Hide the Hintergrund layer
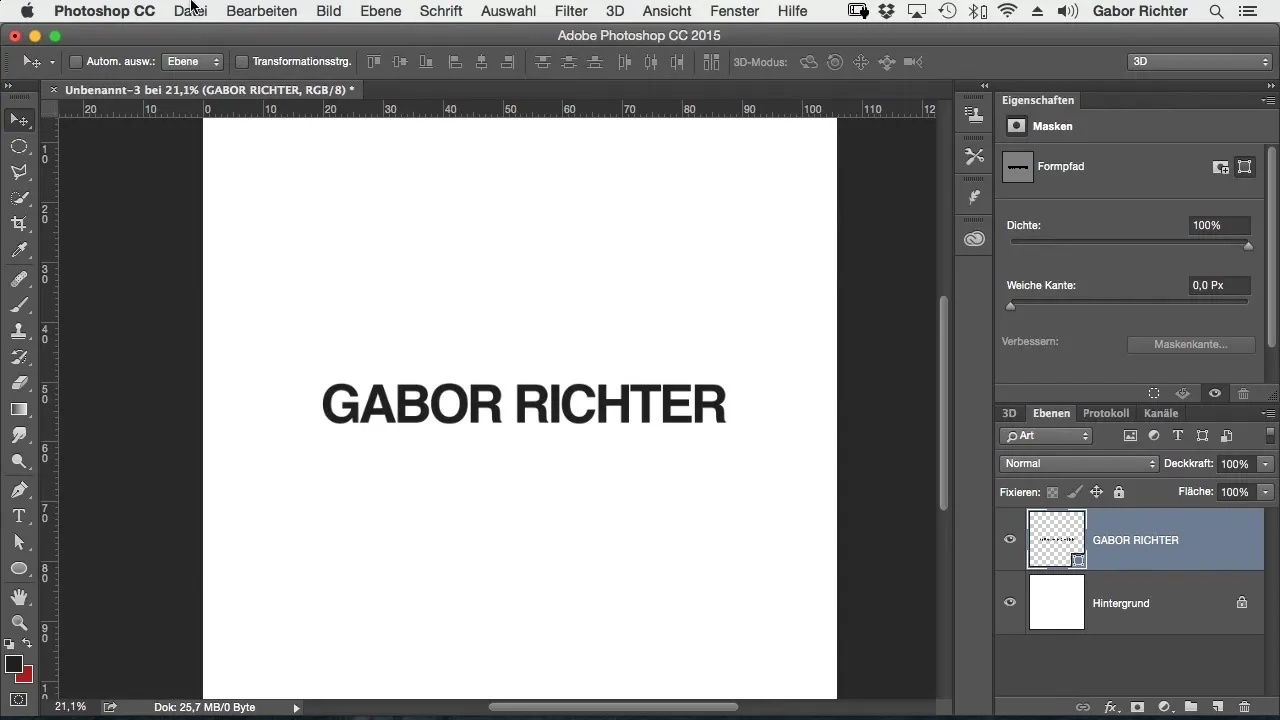This screenshot has width=1280, height=720. pyautogui.click(x=1010, y=603)
